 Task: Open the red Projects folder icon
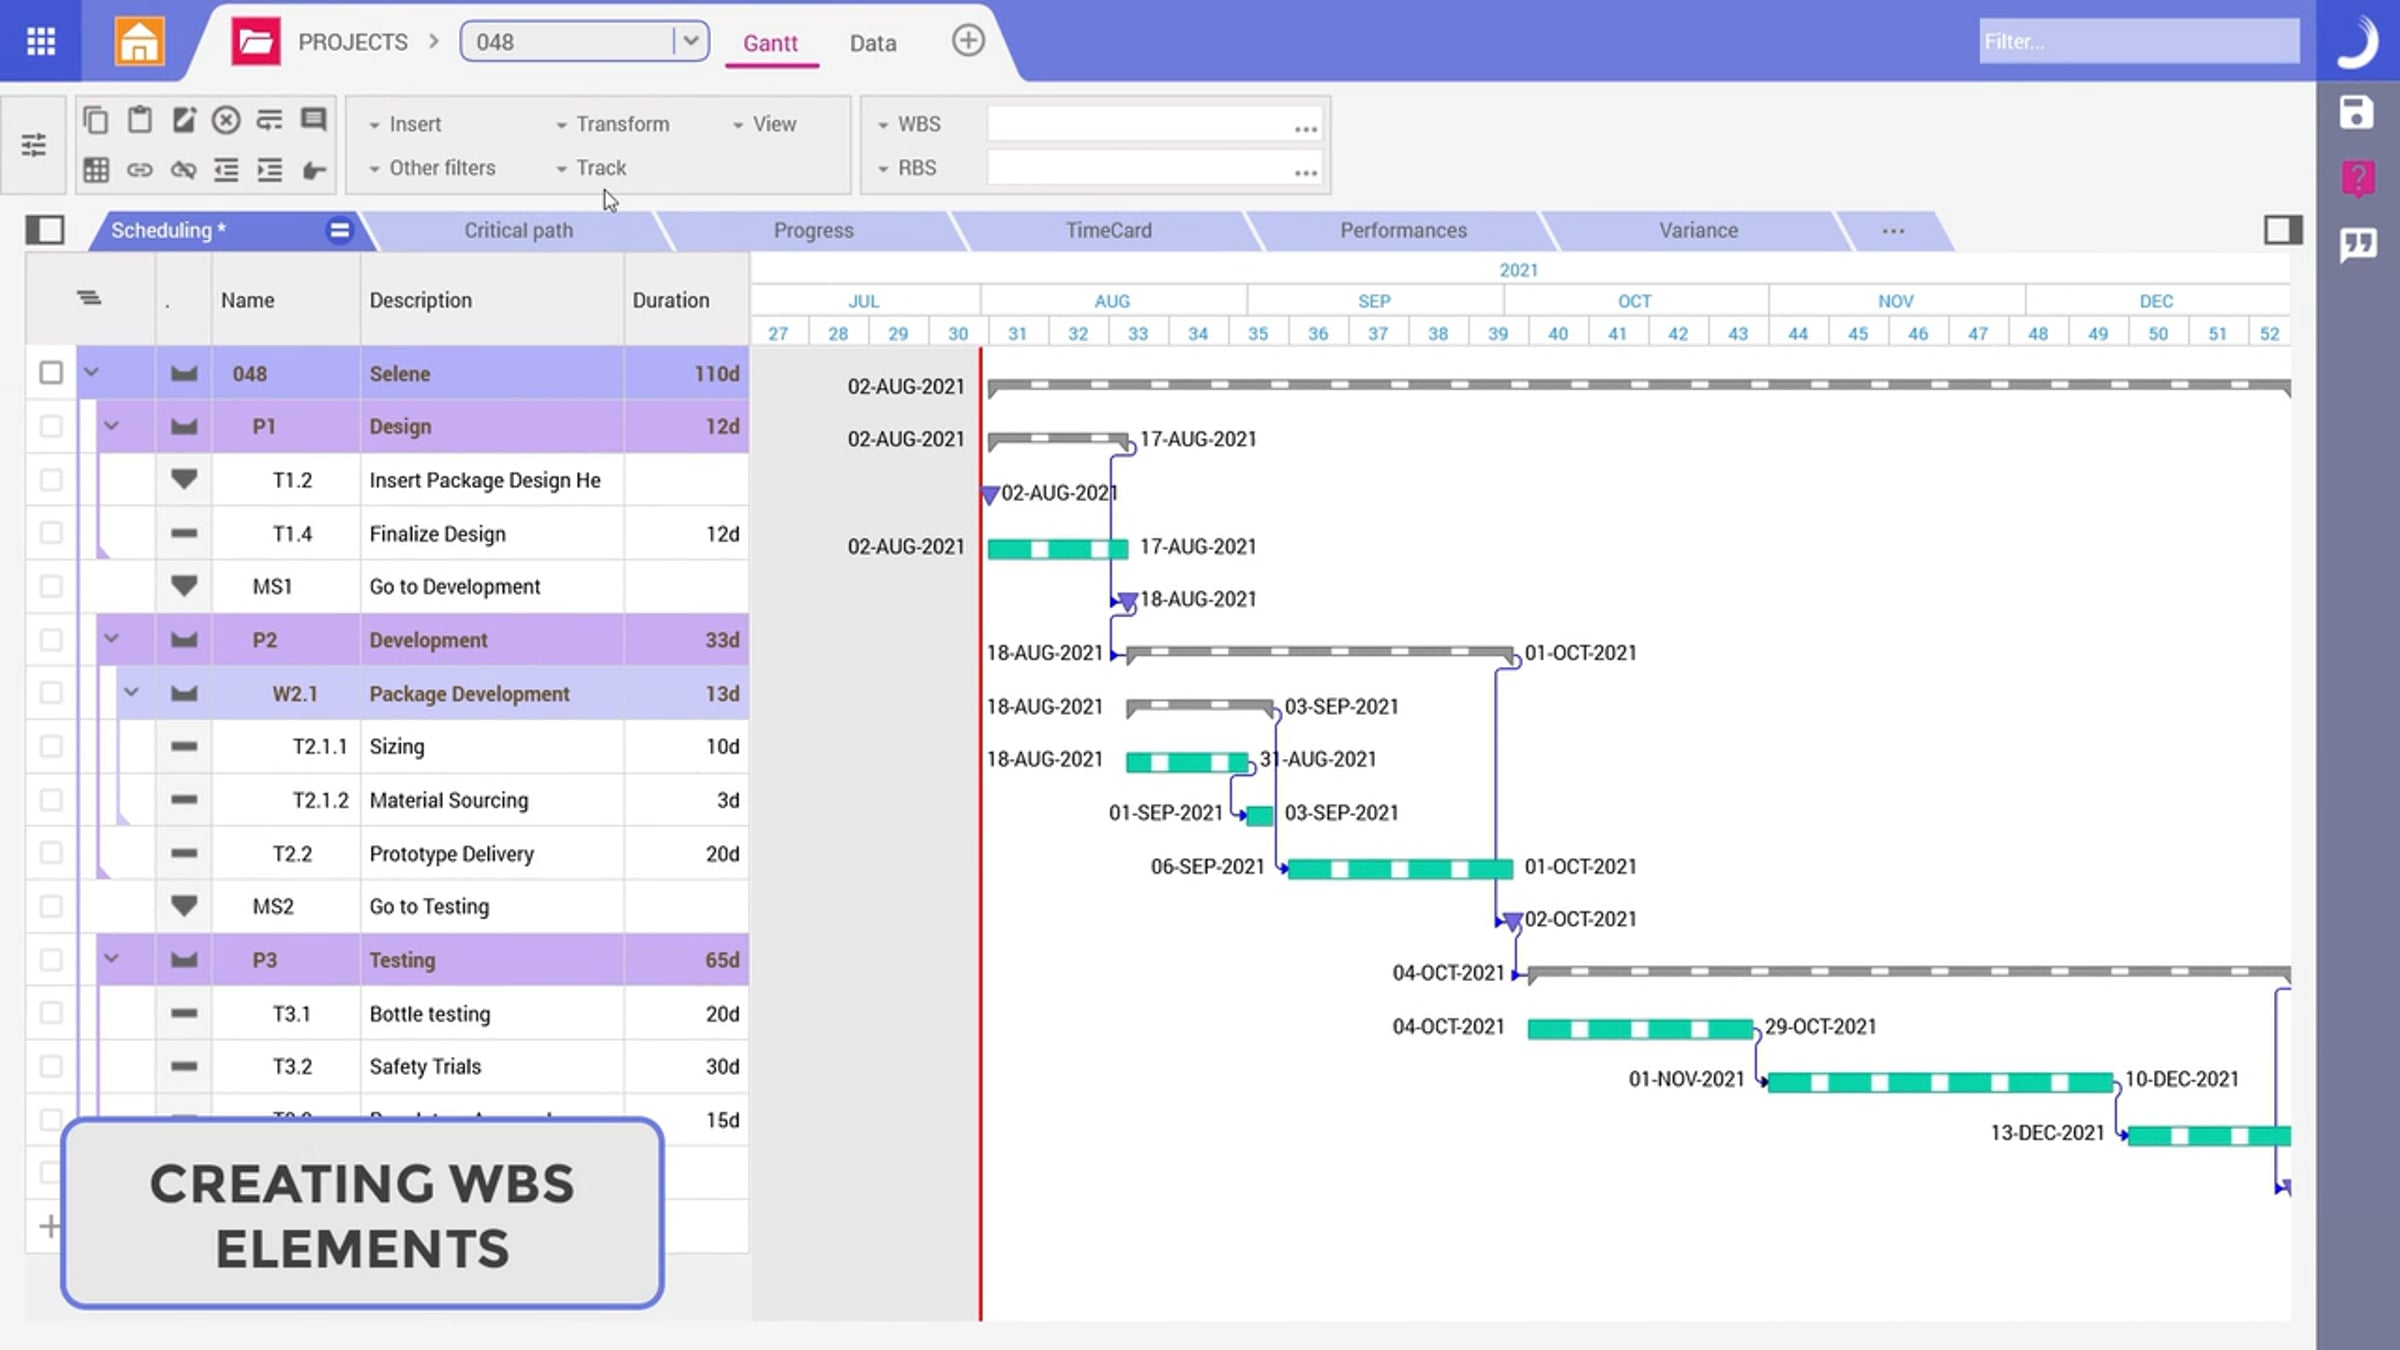pos(256,41)
